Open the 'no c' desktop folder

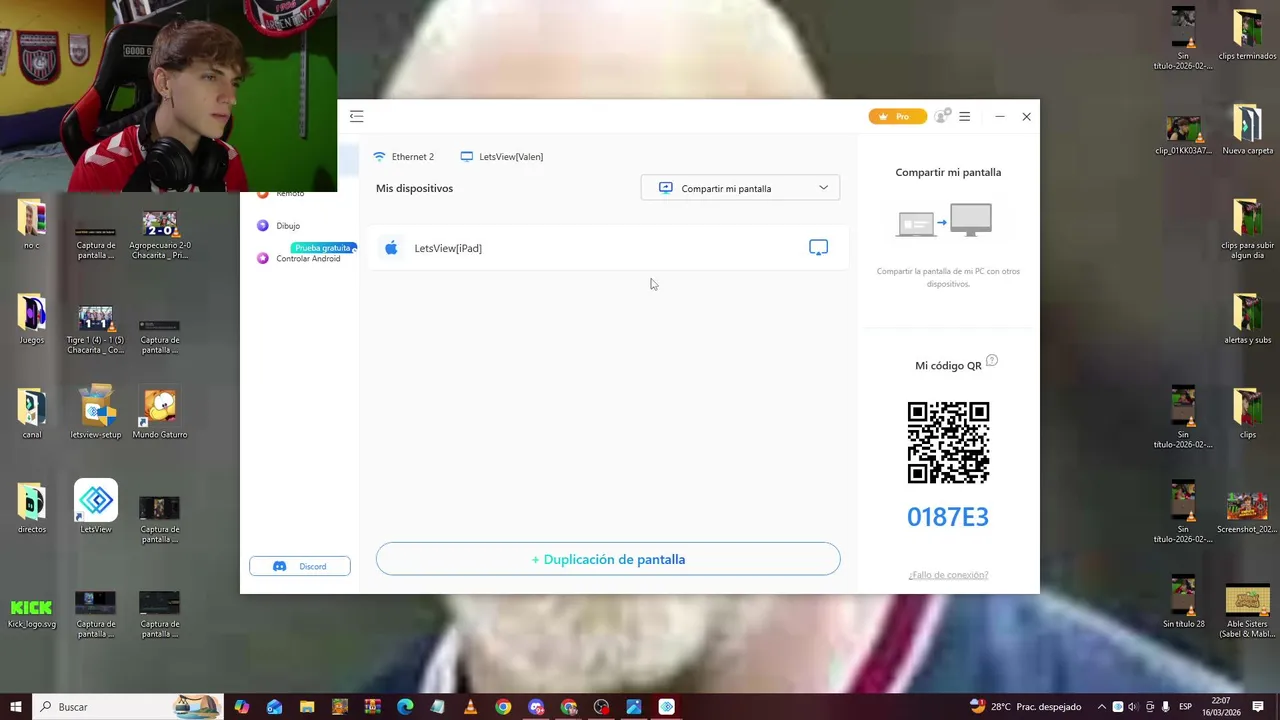click(x=32, y=224)
